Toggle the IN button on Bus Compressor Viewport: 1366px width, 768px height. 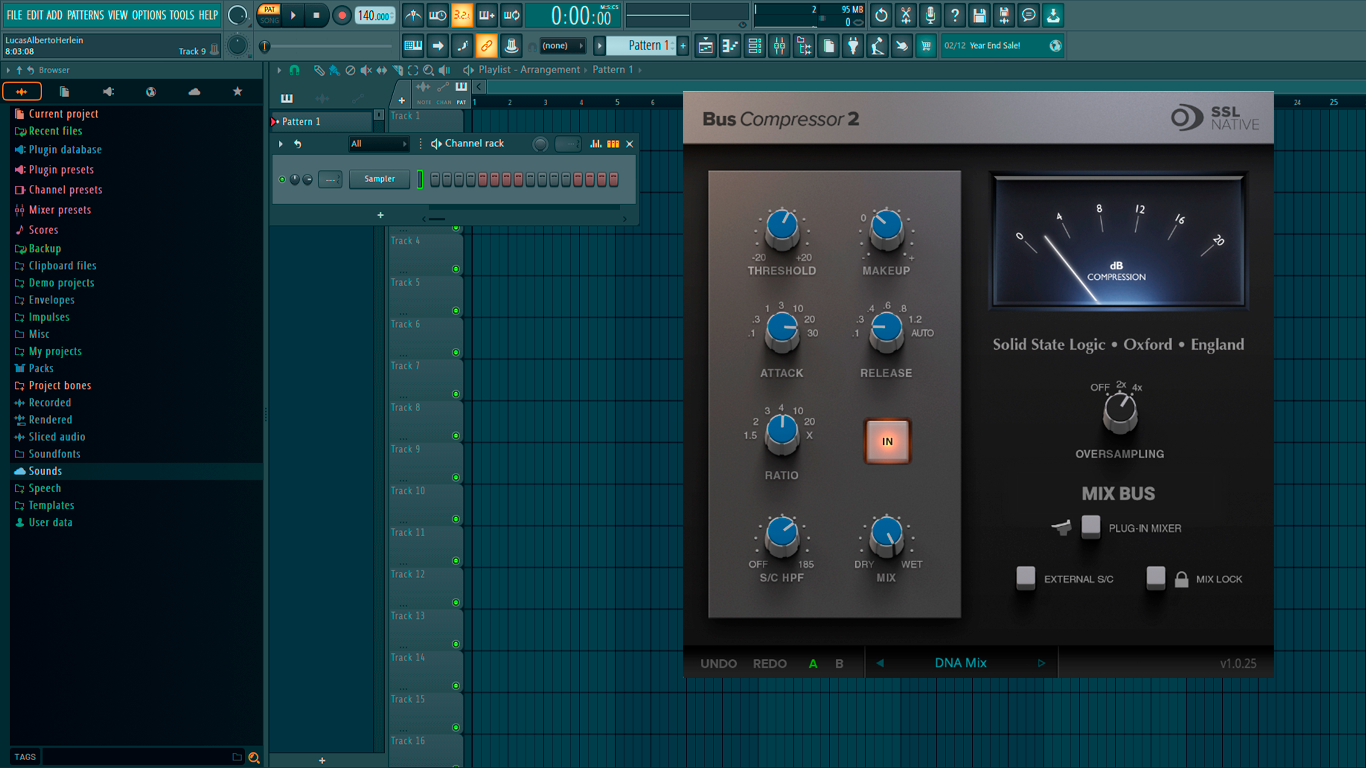point(887,441)
